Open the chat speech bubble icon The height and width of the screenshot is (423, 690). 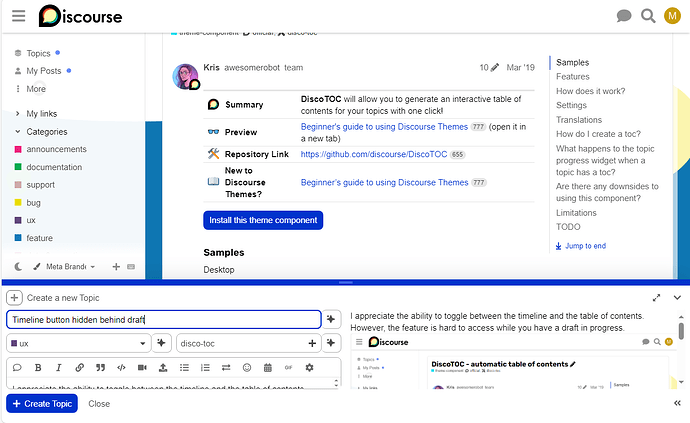point(624,16)
